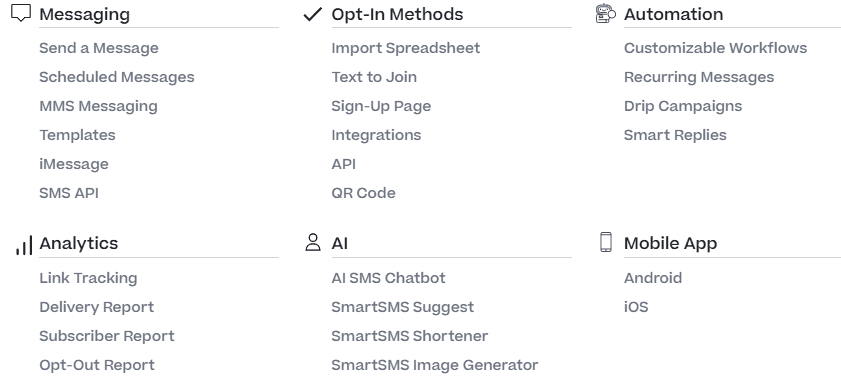Viewport: 841px width, 390px height.
Task: Click the Analytics bar chart icon
Action: coord(24,245)
